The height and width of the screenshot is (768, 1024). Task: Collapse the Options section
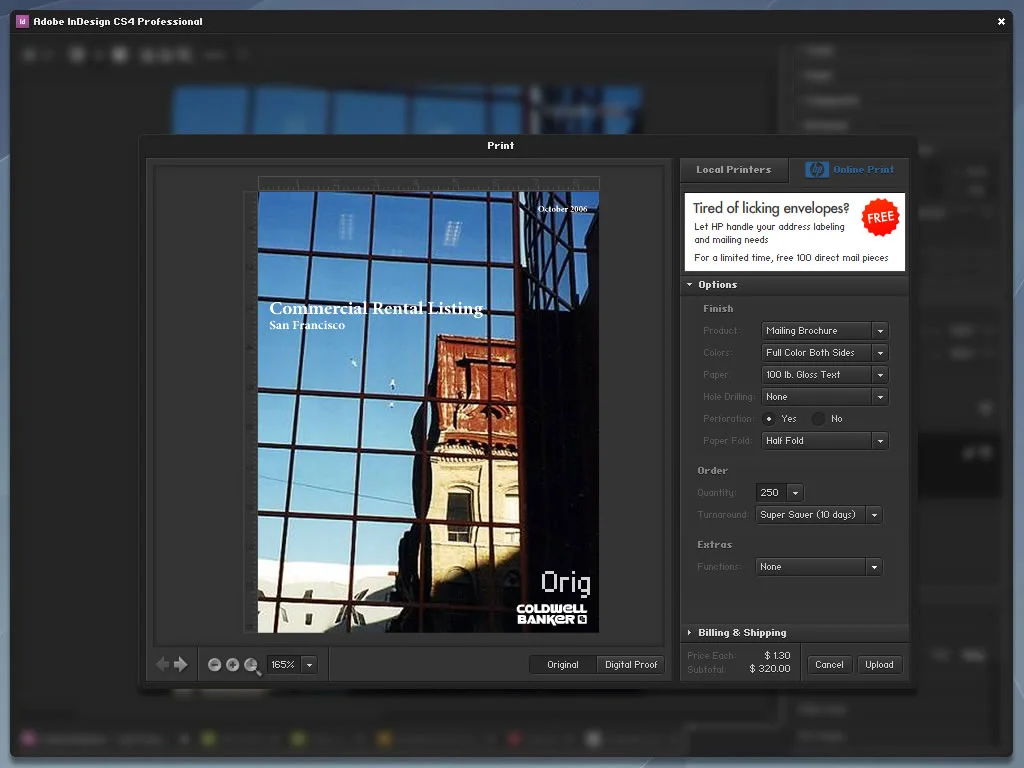coord(689,285)
